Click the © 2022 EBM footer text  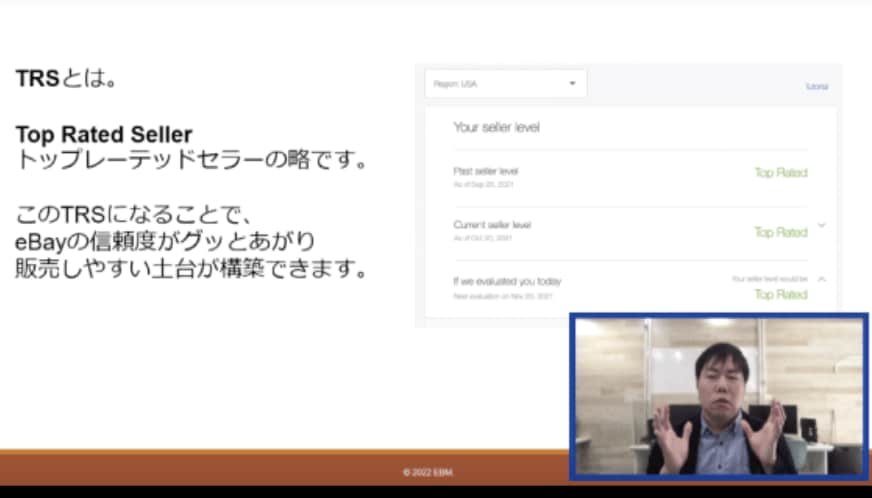coord(428,472)
